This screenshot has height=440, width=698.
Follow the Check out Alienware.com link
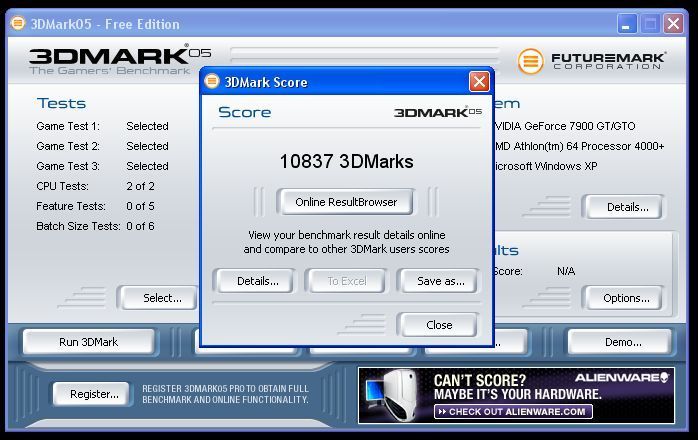513,411
